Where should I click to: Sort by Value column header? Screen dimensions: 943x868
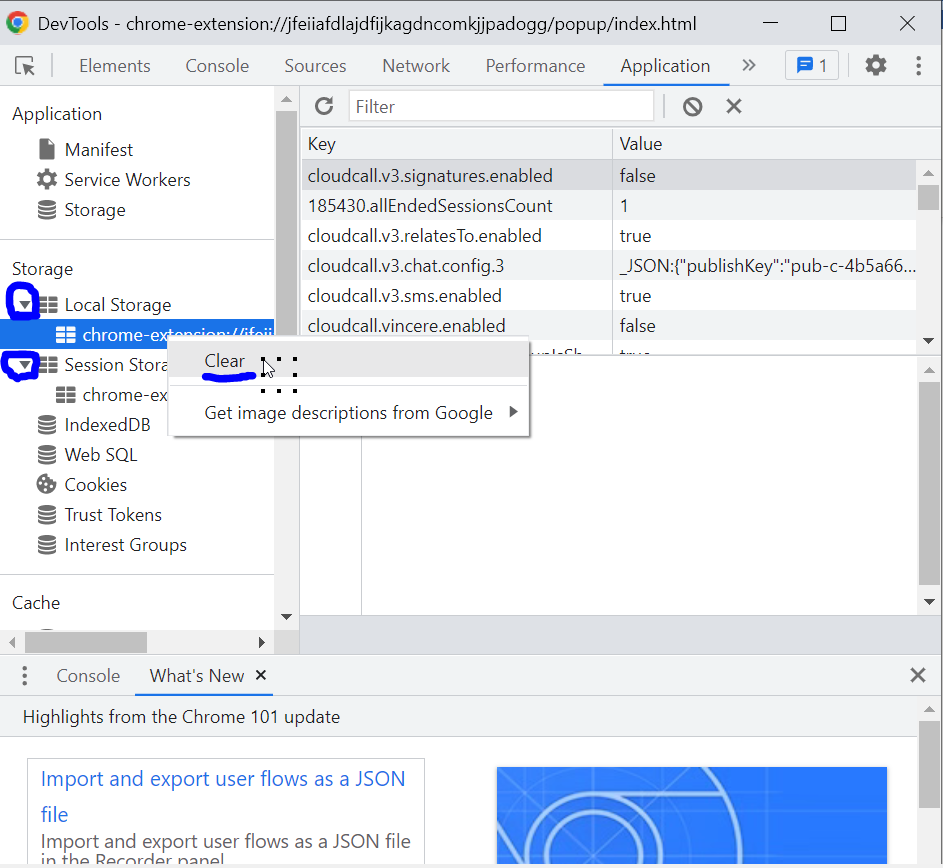click(777, 144)
